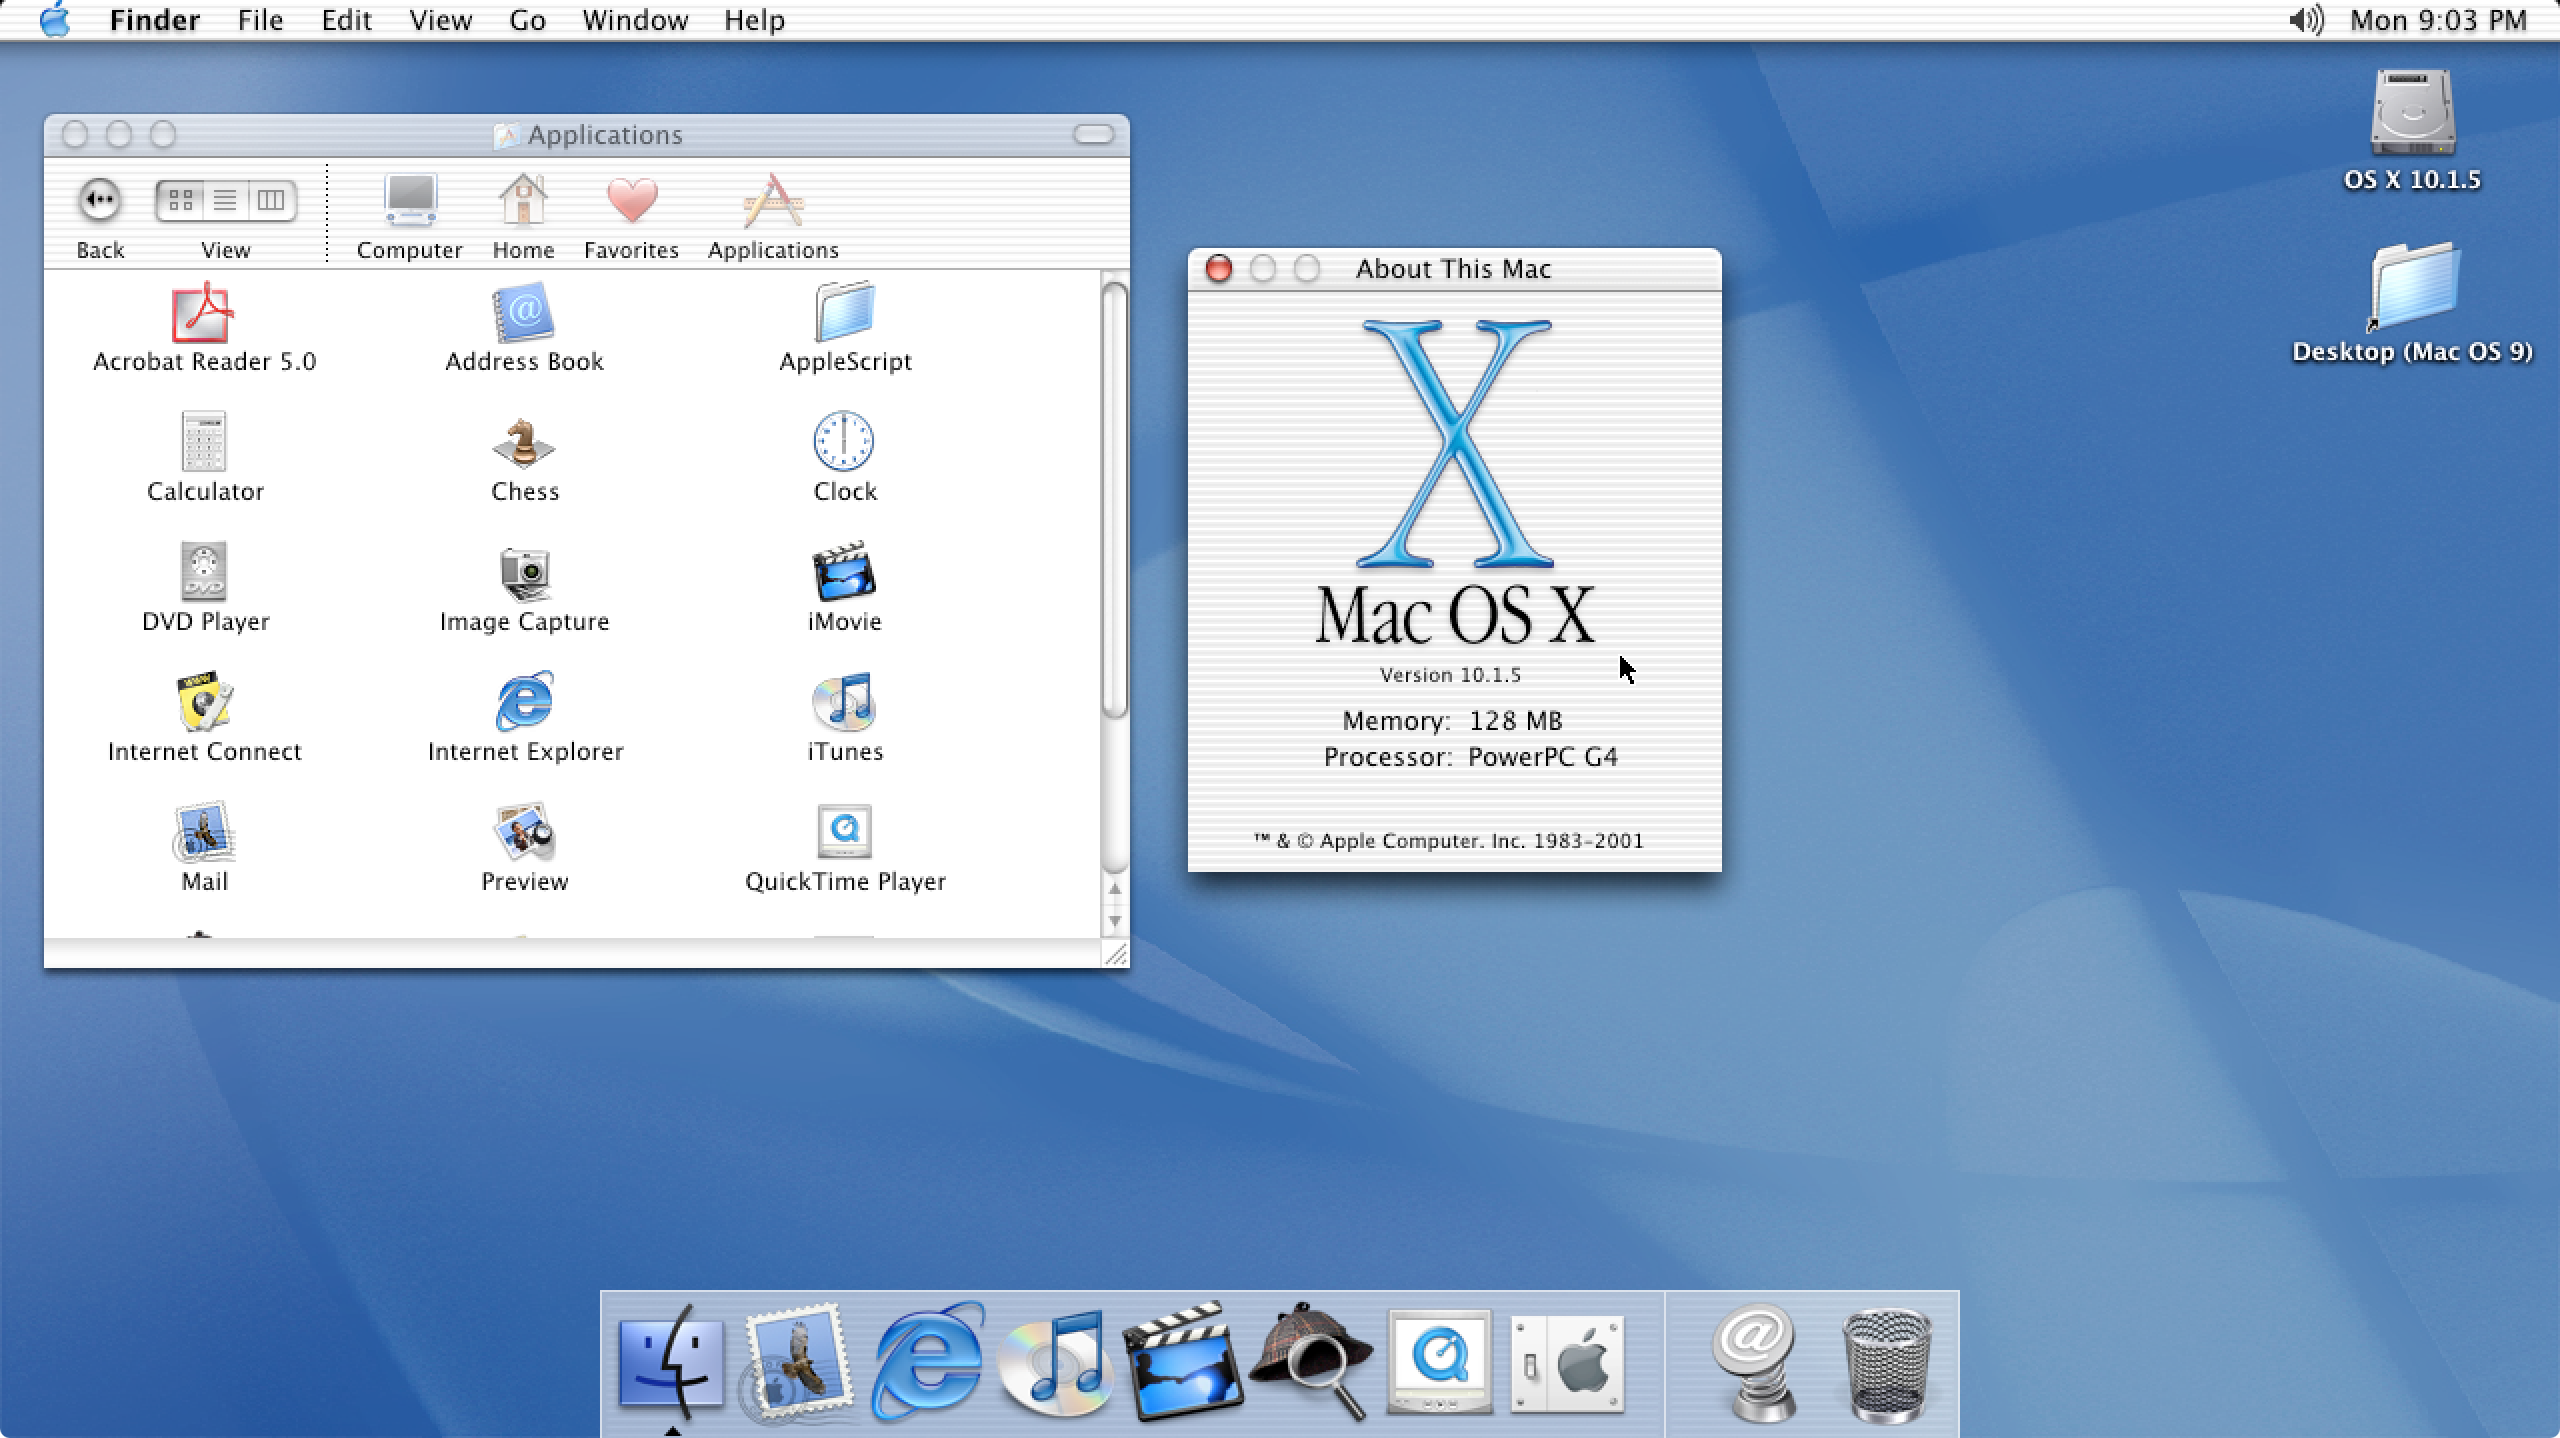Viewport: 2560px width, 1438px height.
Task: Click the Home toolbar button
Action: coord(522,209)
